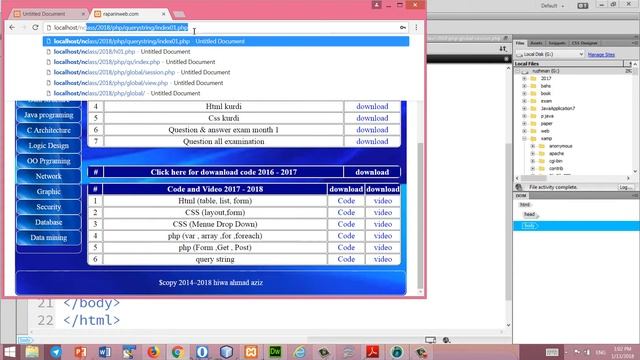Click download for code 2016 - 2017
The height and width of the screenshot is (360, 640).
[372, 172]
